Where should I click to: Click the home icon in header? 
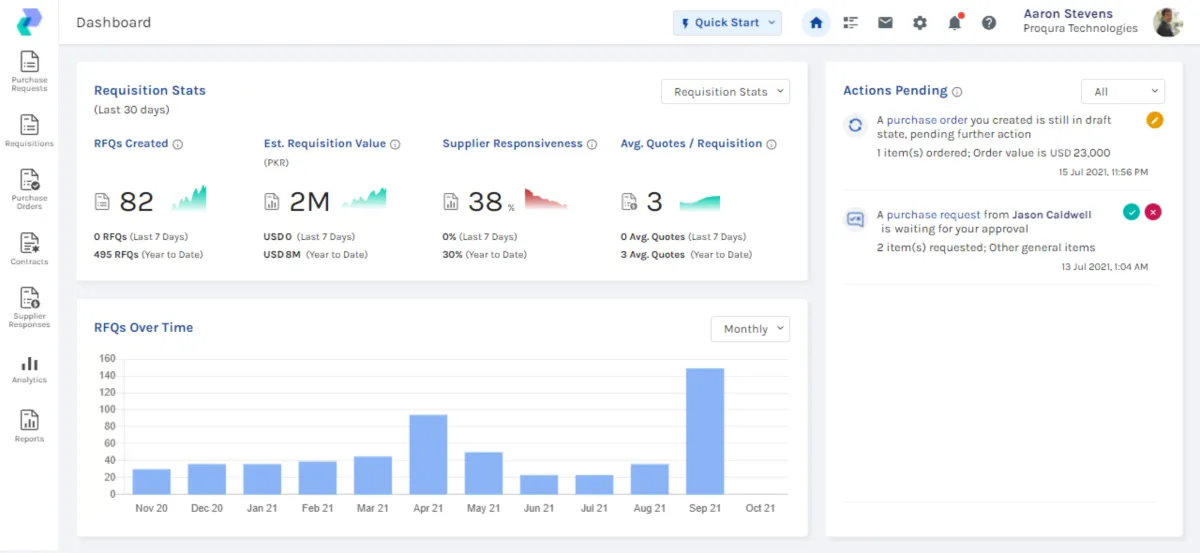[816, 23]
